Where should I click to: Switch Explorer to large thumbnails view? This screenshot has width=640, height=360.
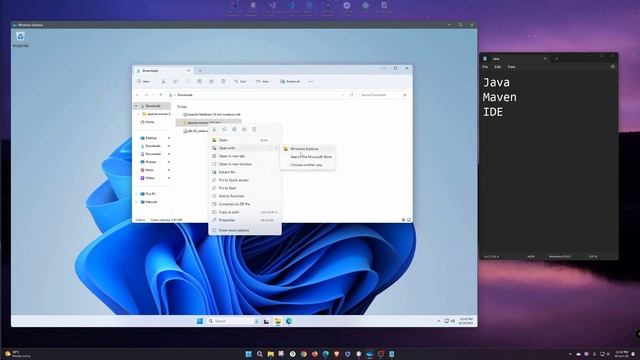tap(409, 220)
